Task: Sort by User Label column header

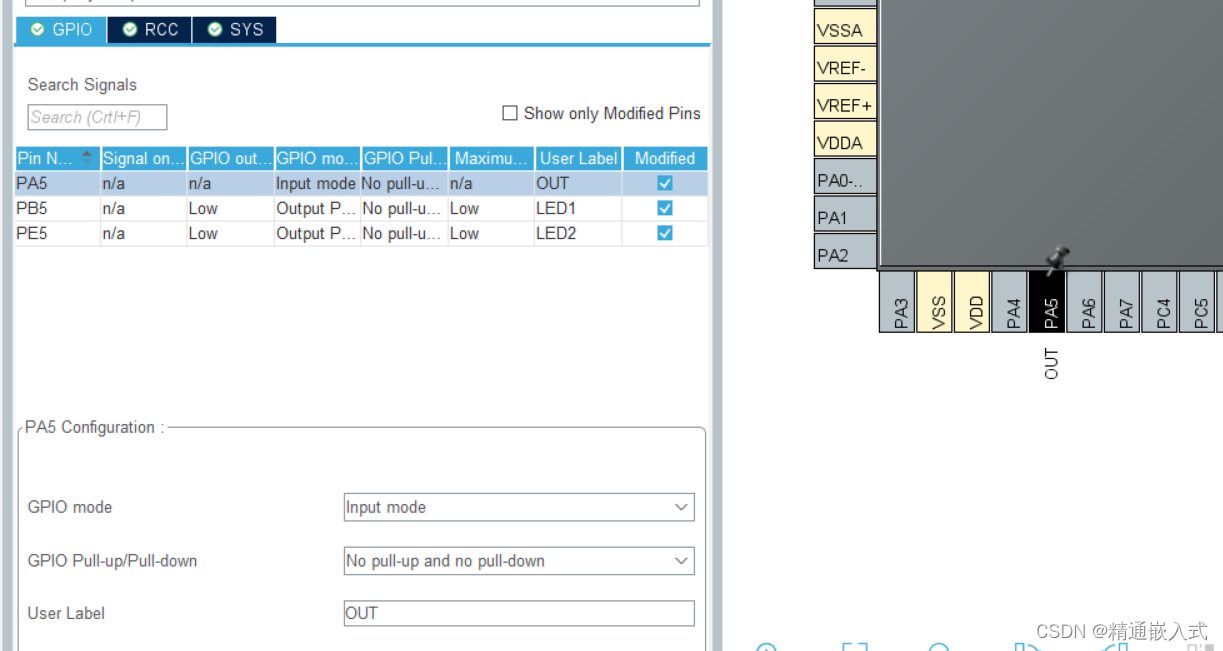Action: pos(578,158)
